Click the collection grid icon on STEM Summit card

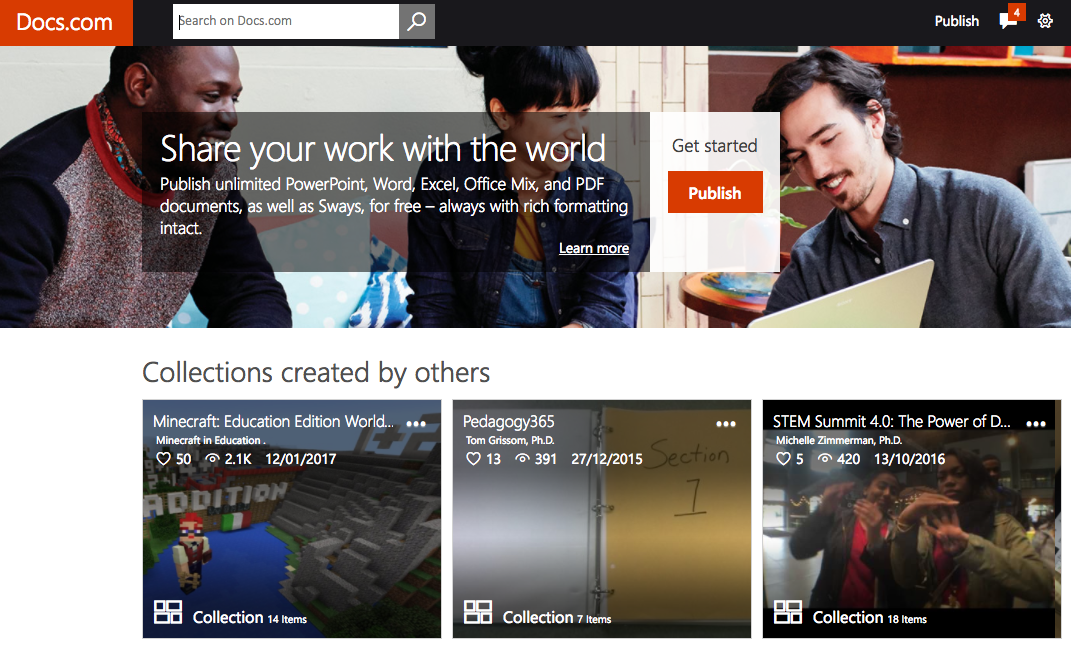788,612
